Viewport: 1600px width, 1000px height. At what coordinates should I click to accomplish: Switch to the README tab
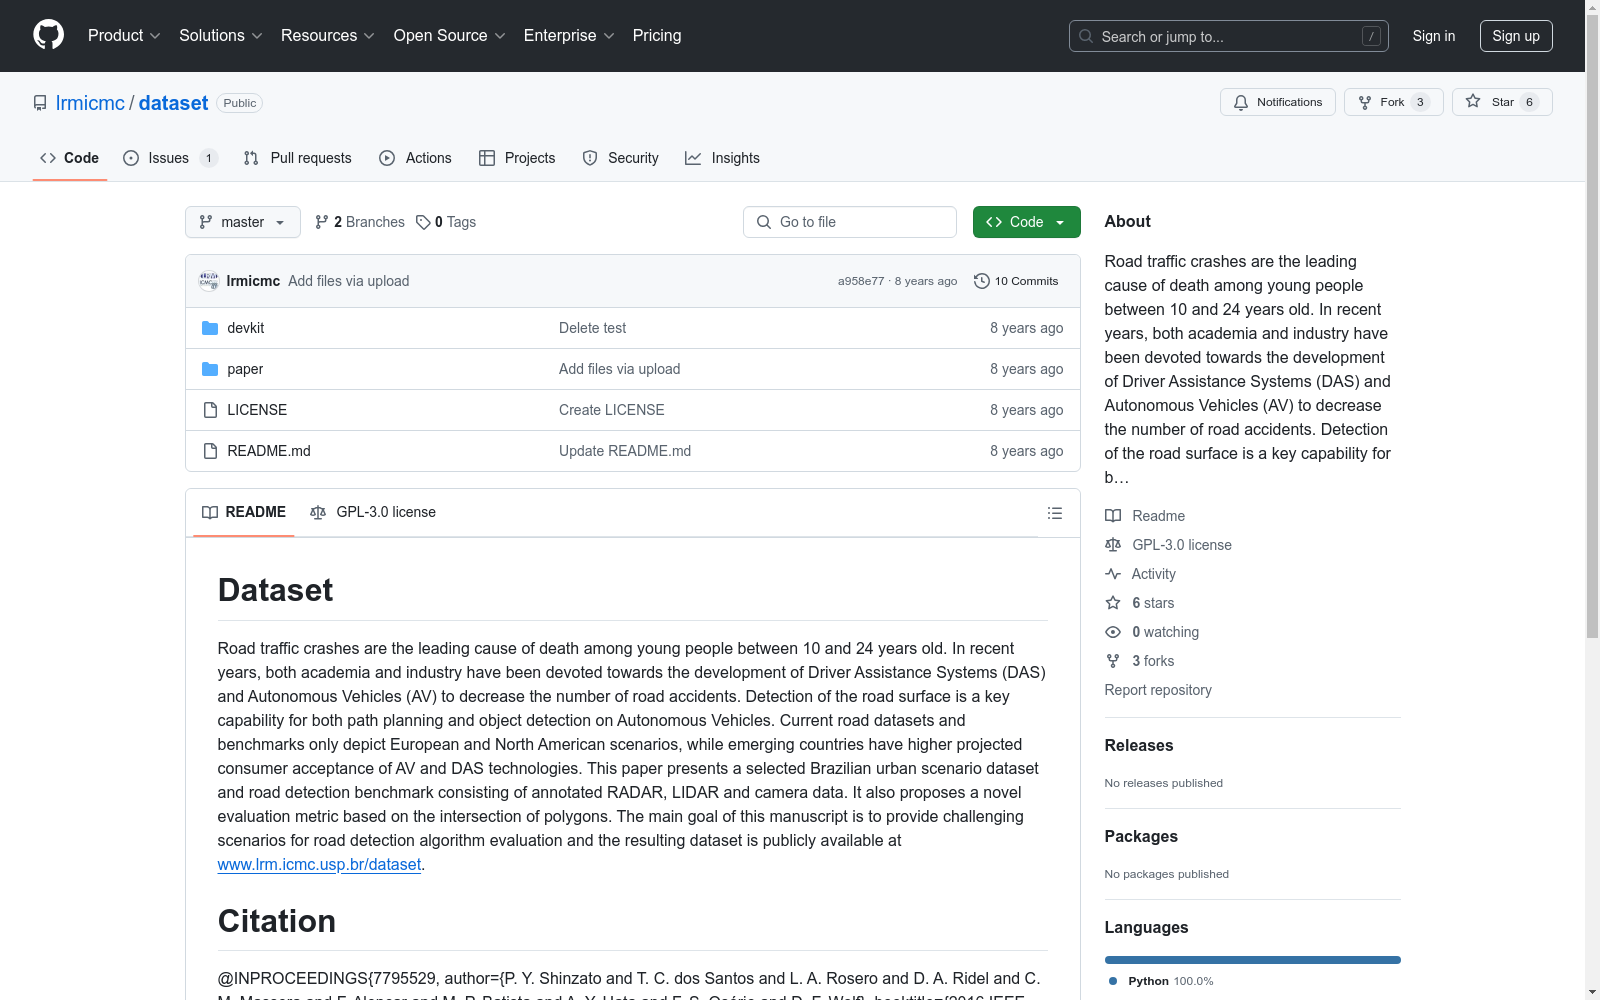pos(244,512)
